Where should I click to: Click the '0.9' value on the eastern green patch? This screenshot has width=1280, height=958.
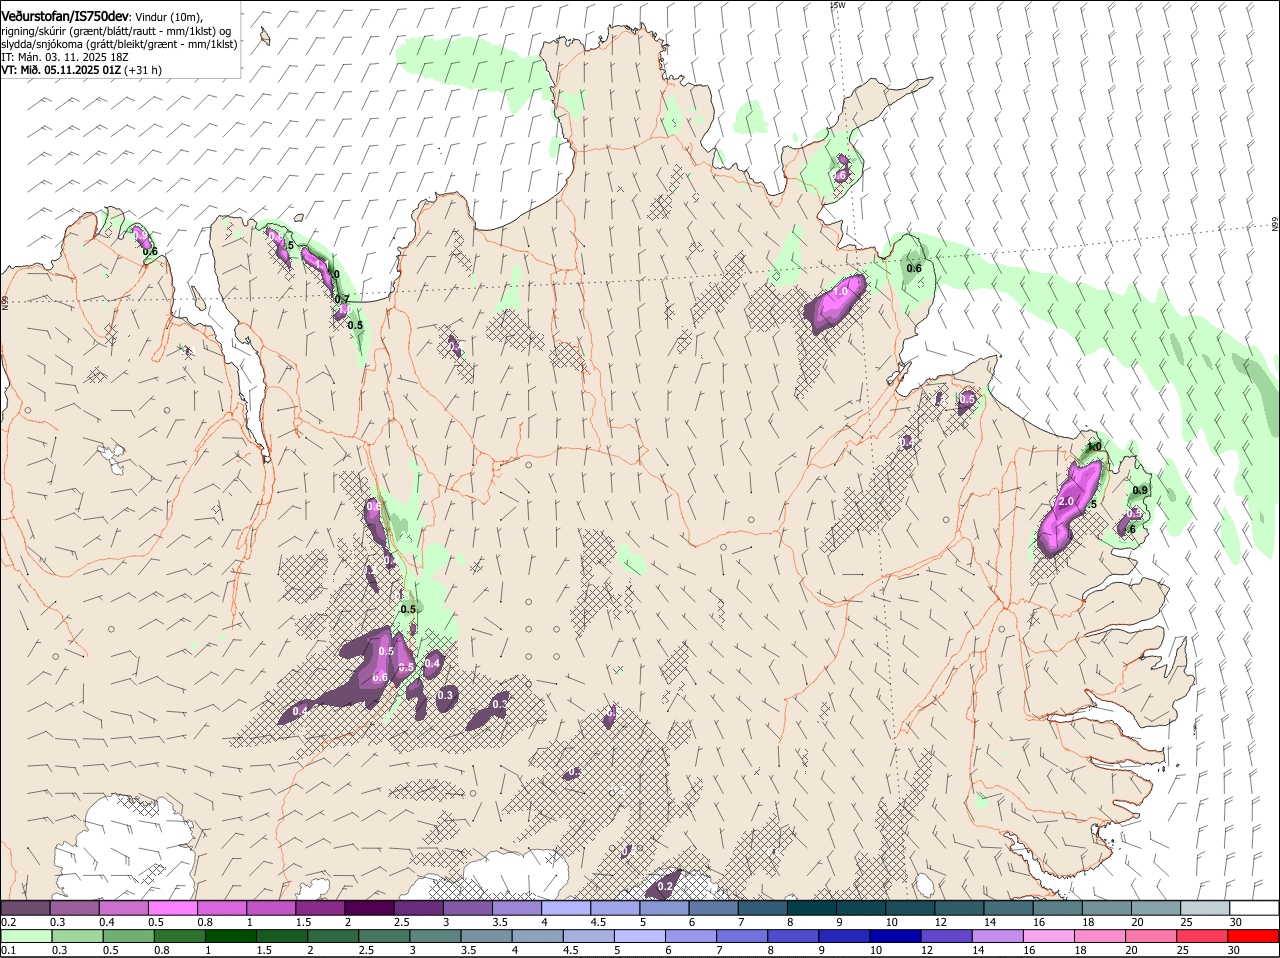(1140, 490)
